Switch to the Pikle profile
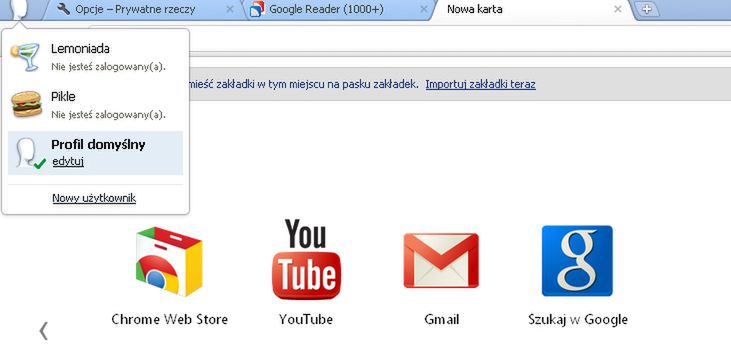 click(96, 105)
